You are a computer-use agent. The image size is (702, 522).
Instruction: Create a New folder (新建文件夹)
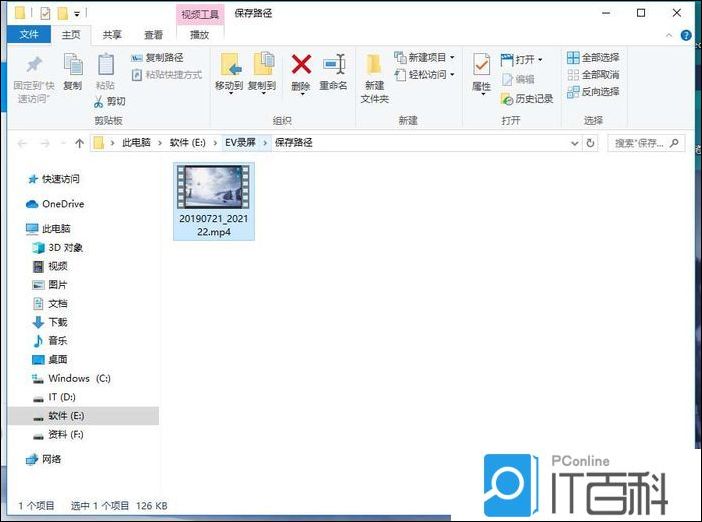(x=374, y=79)
